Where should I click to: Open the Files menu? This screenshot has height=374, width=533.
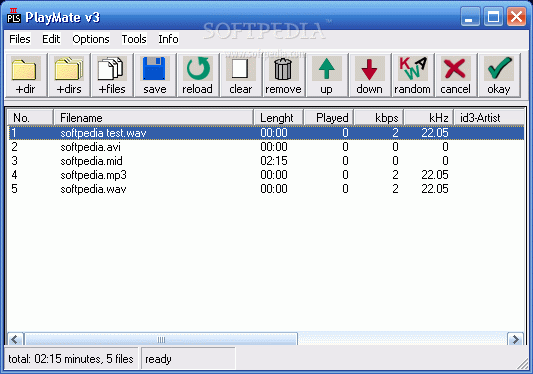(20, 39)
